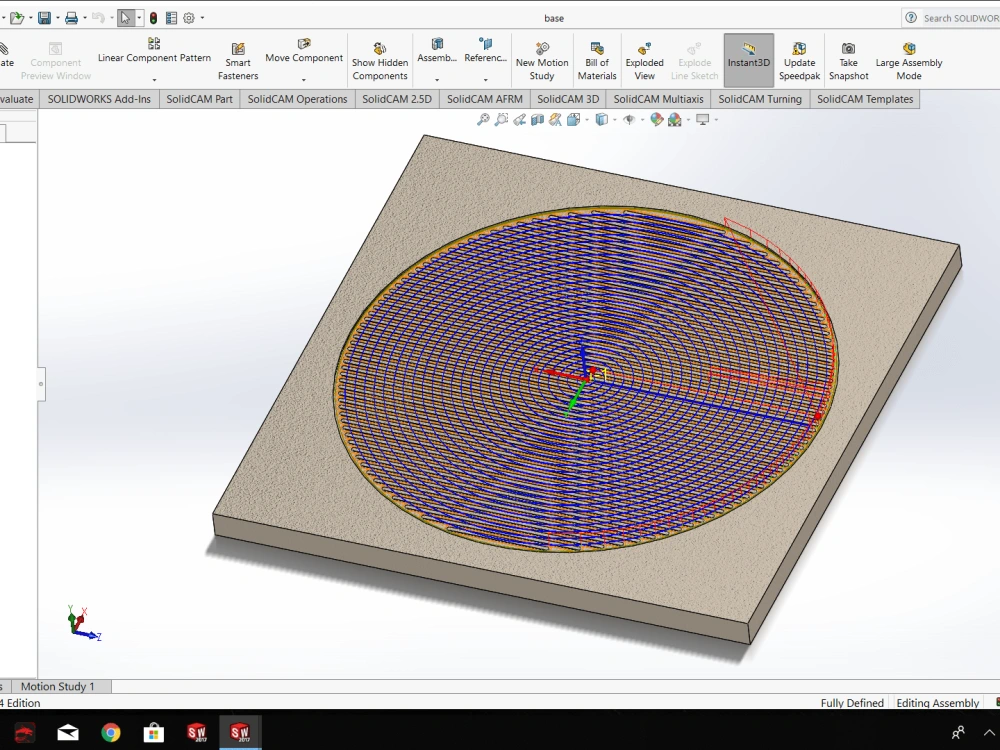Open Google Chrome from the taskbar
The image size is (1000, 750).
click(110, 732)
